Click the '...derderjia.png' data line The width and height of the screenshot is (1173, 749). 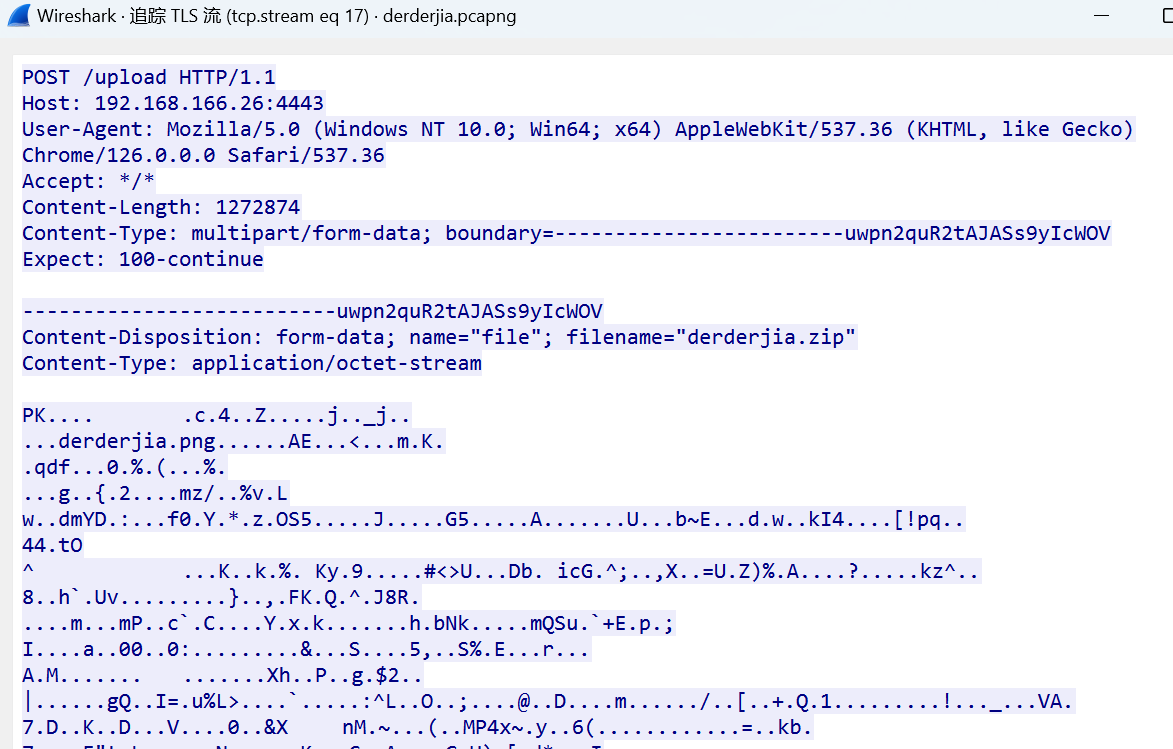tap(233, 441)
